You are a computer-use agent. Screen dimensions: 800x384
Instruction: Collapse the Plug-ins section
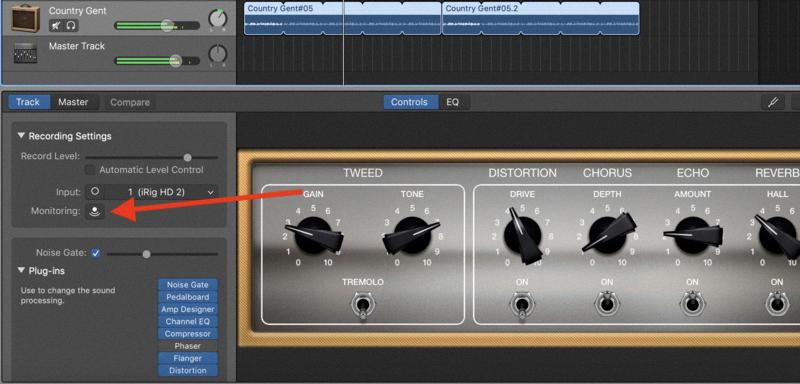click(x=21, y=270)
